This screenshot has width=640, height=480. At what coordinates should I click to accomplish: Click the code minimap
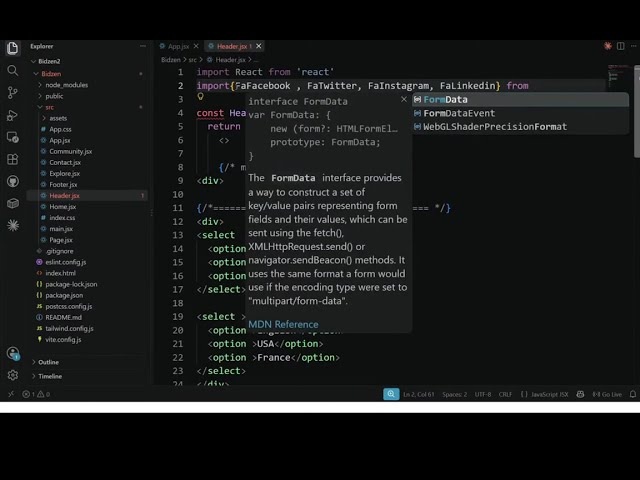point(618,76)
